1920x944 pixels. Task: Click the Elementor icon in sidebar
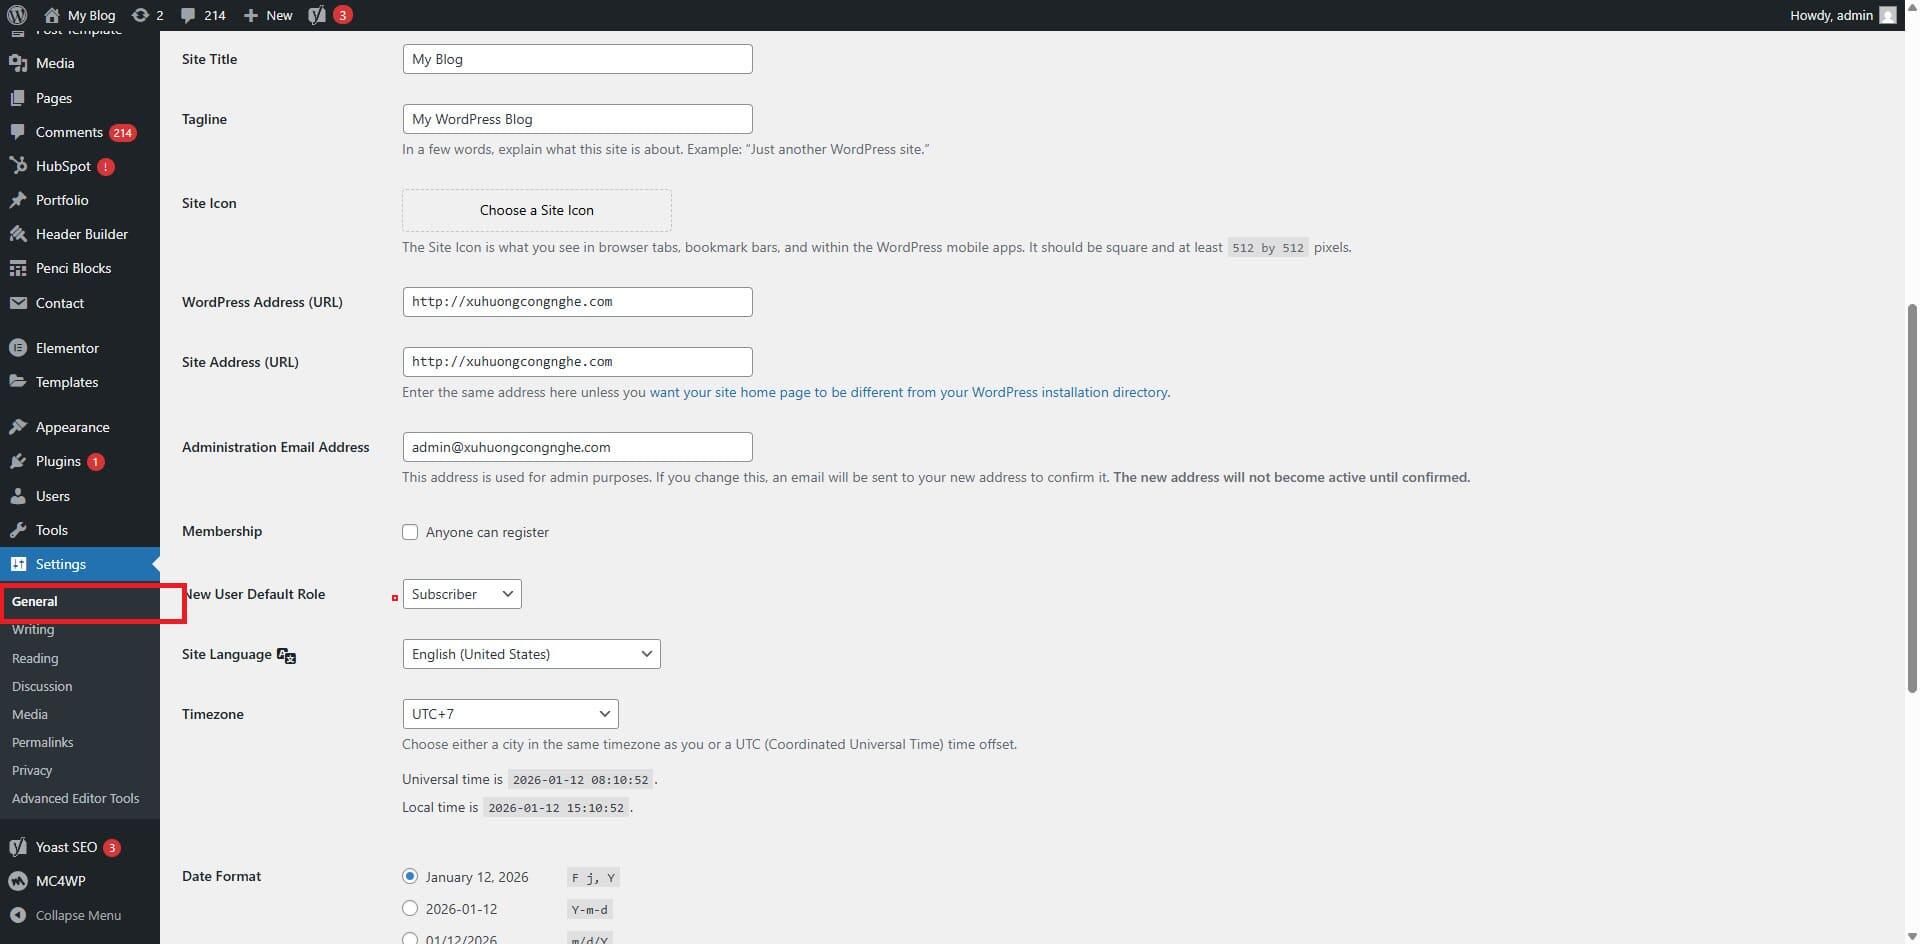pos(18,348)
